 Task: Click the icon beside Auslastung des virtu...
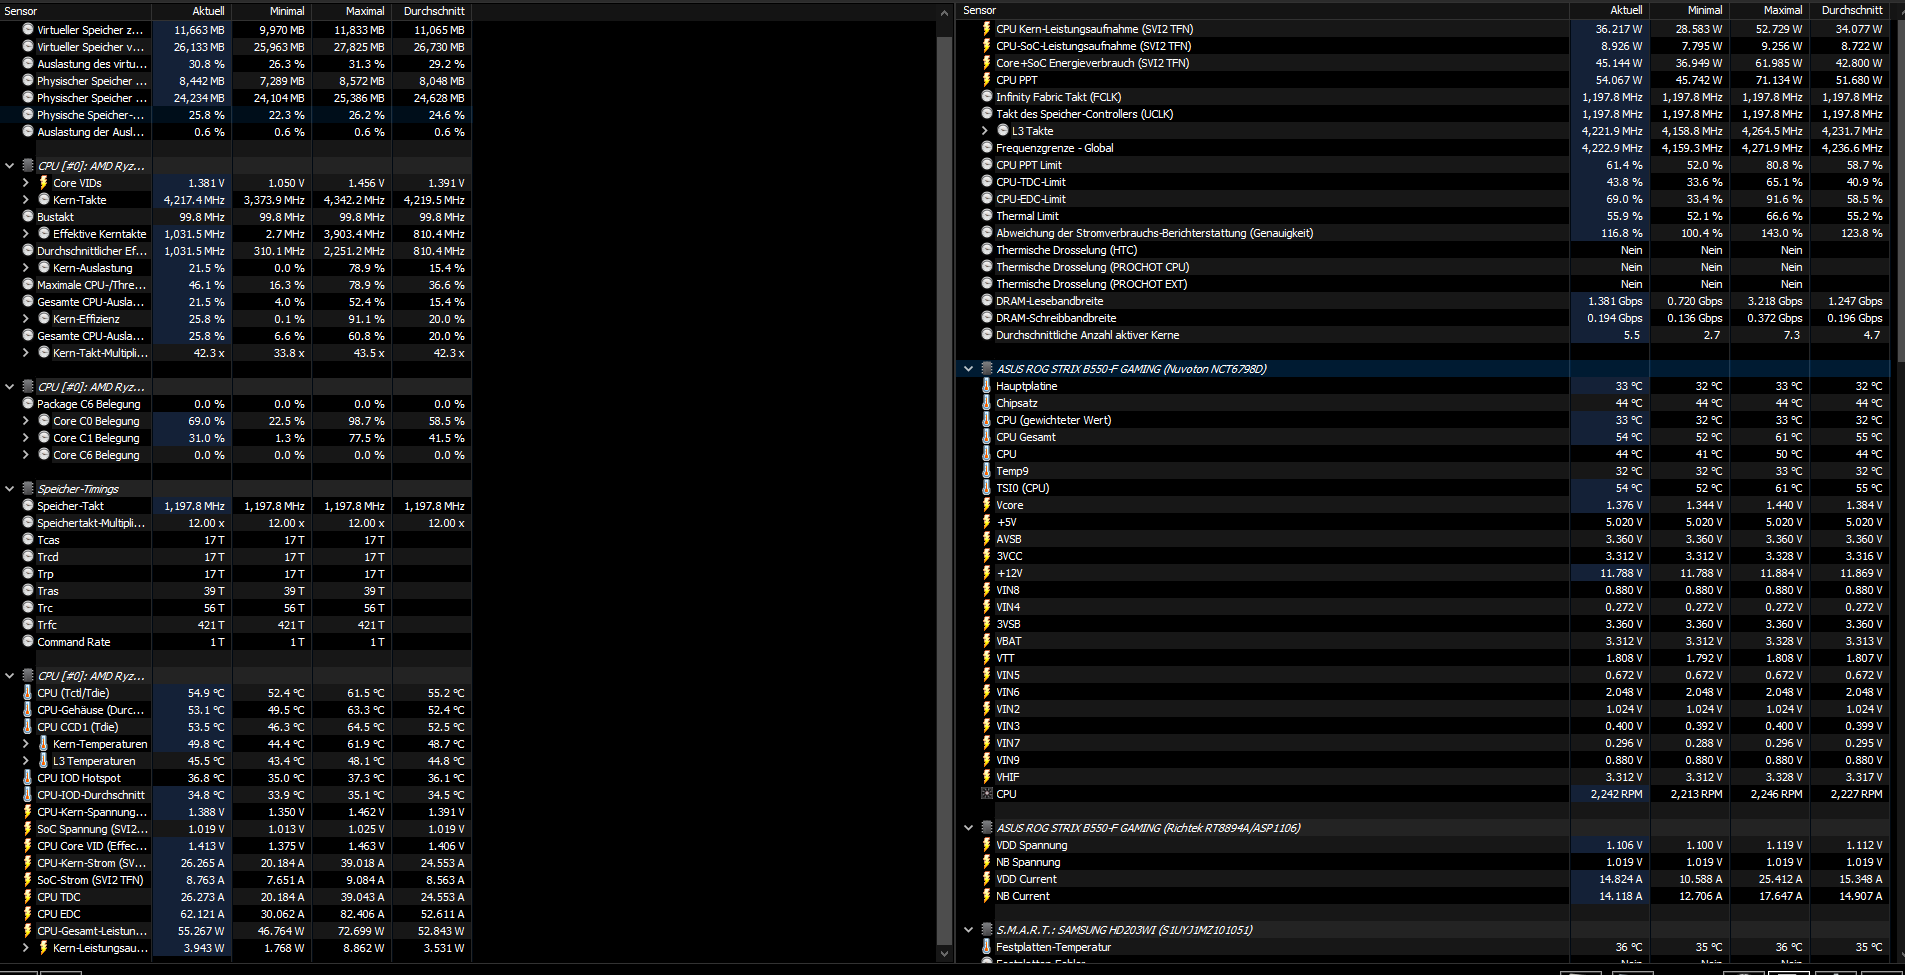[x=28, y=64]
